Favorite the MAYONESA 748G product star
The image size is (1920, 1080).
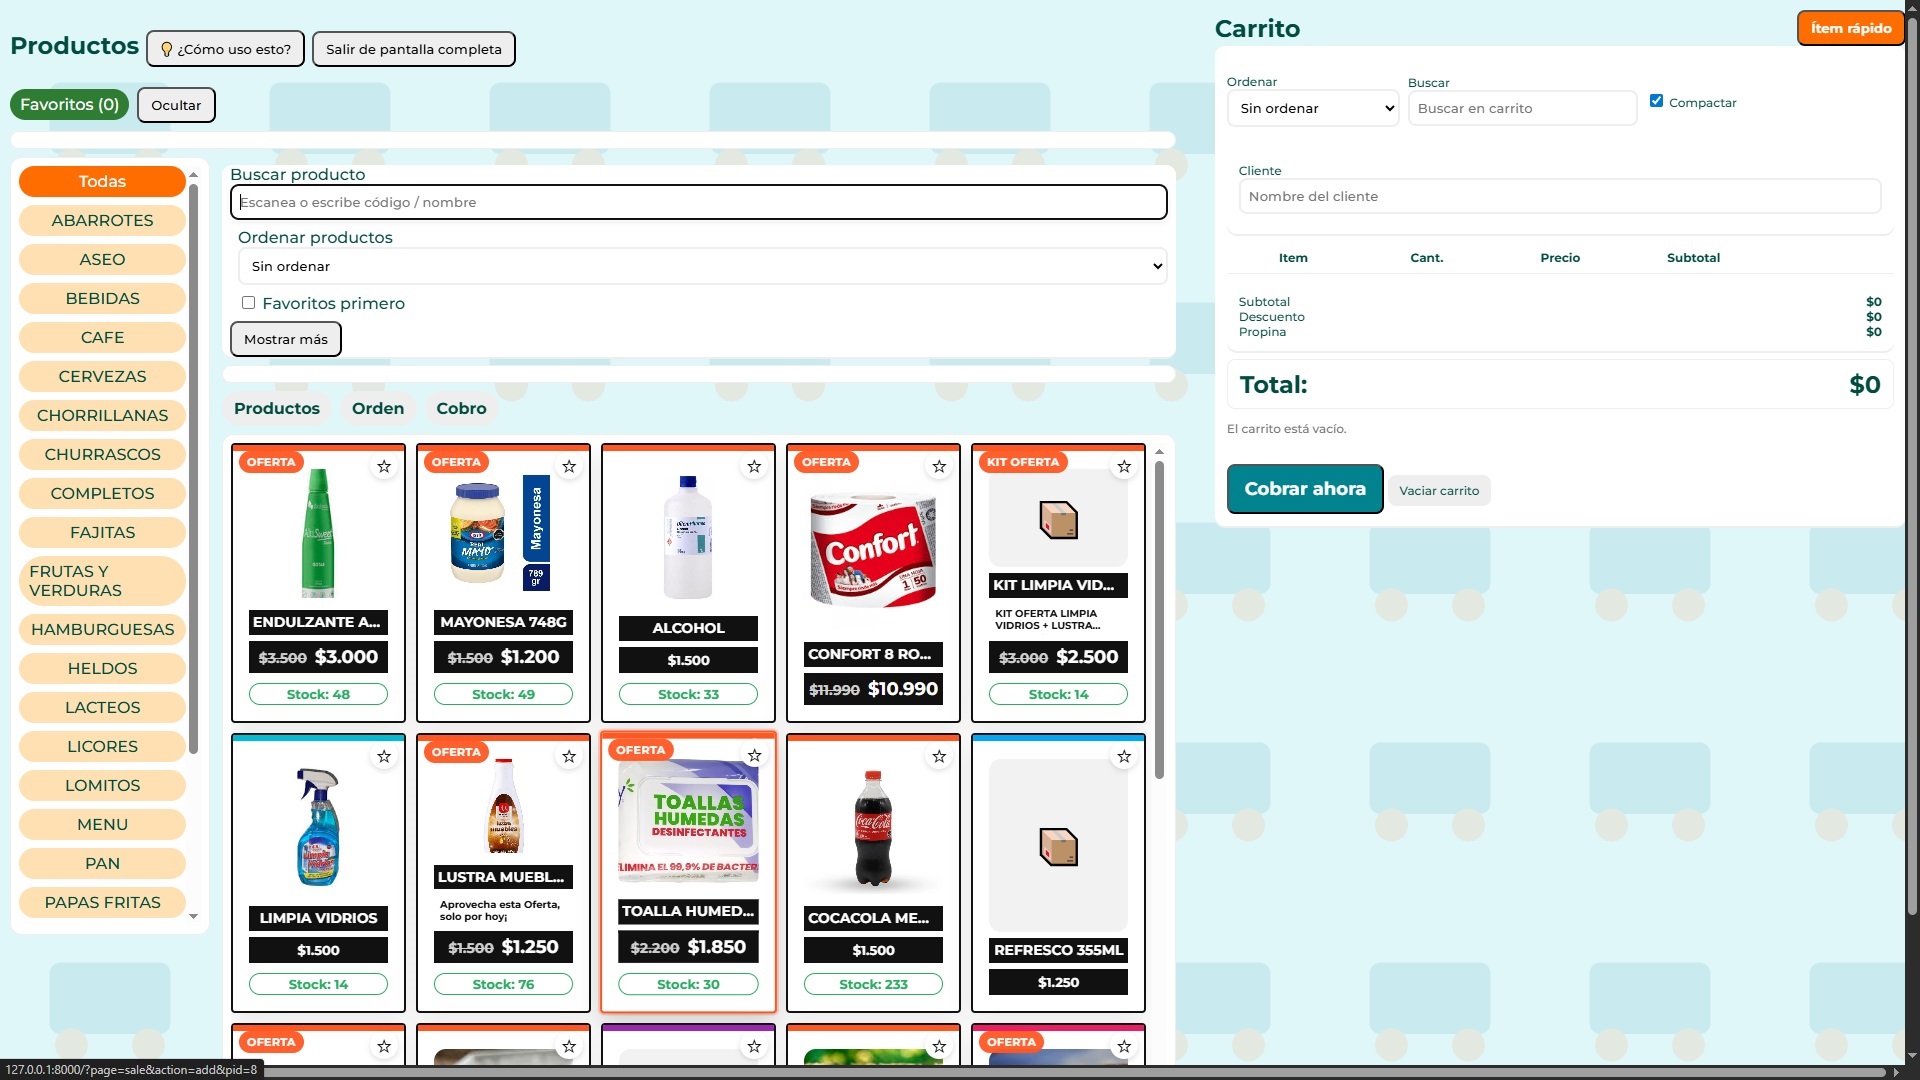pyautogui.click(x=569, y=467)
